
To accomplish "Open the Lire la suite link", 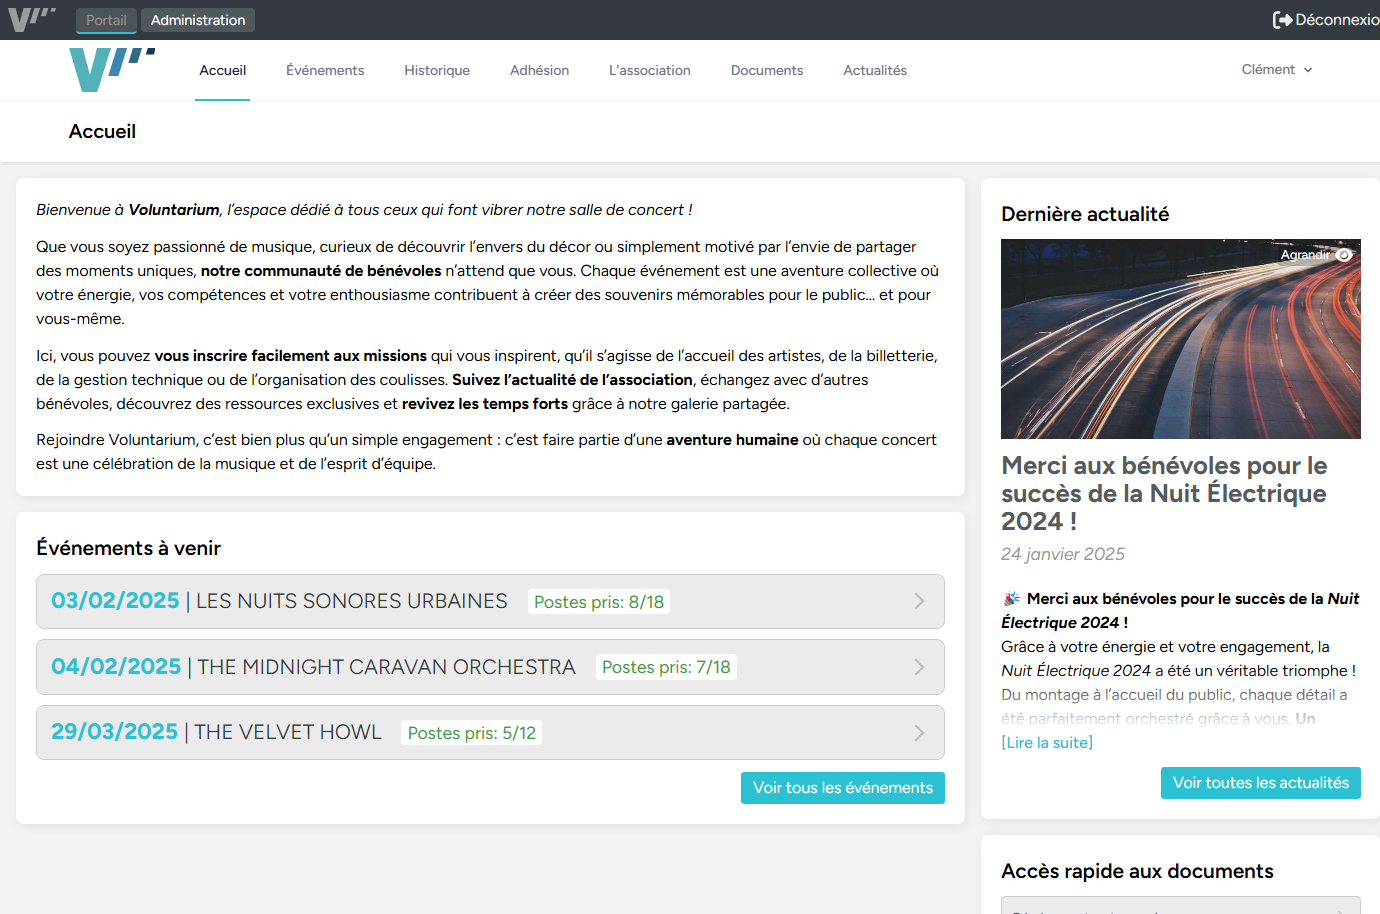I will [x=1046, y=742].
